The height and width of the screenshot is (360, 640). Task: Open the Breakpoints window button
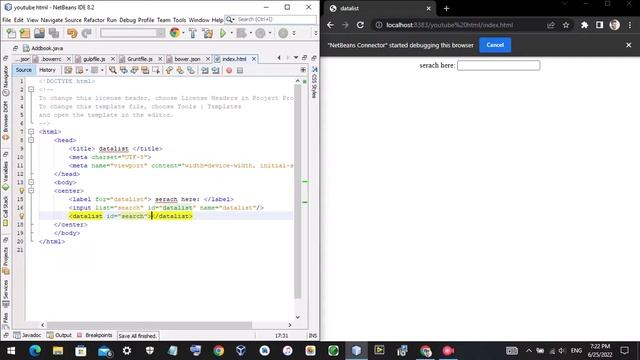95,335
